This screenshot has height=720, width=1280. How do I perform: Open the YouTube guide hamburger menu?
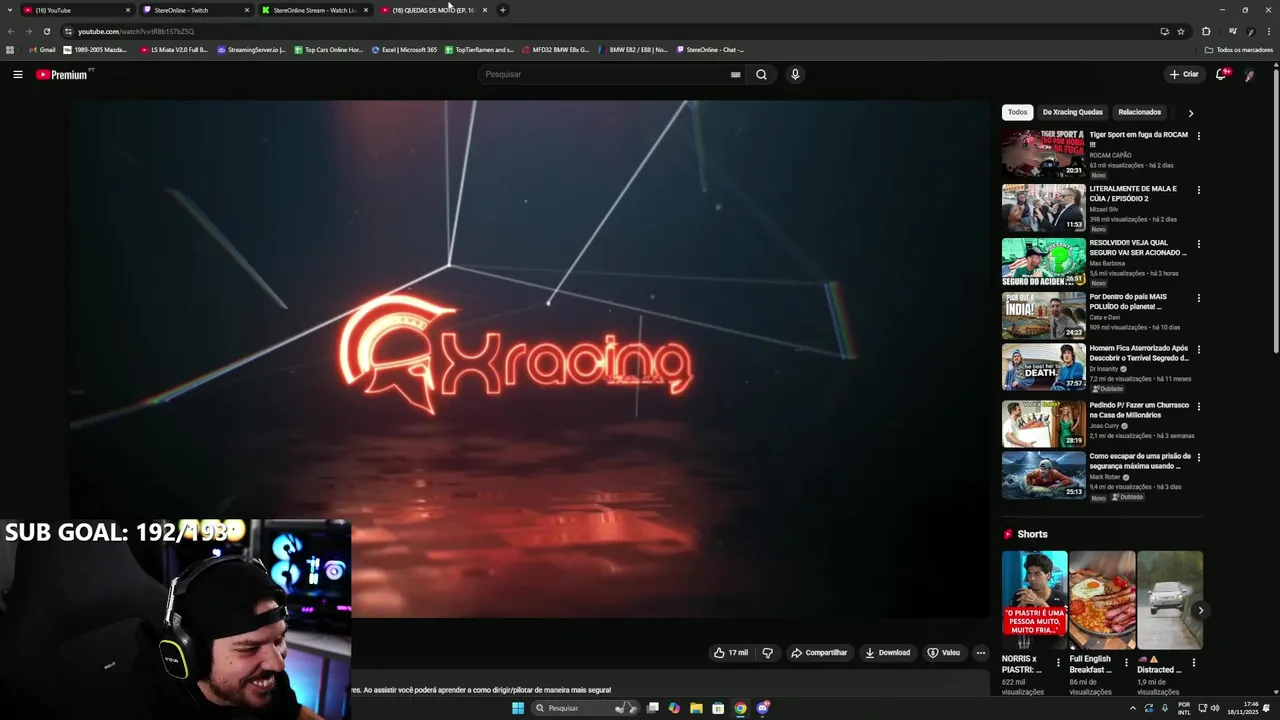(17, 74)
